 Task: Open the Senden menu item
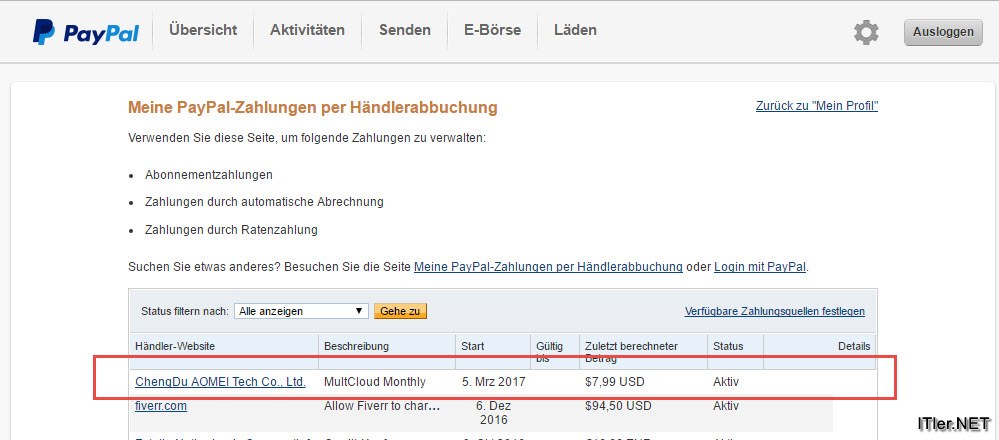pyautogui.click(x=405, y=30)
